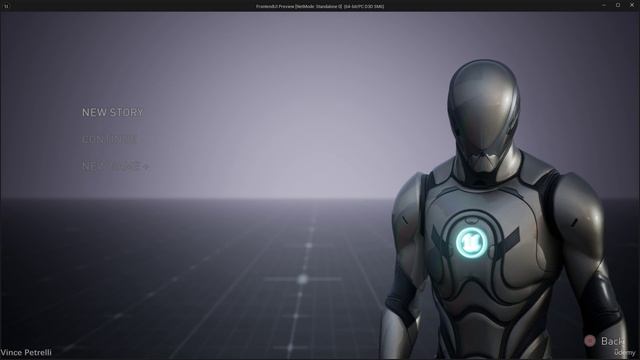The image size is (640, 360).
Task: Select the faded NEW GAME+ option
Action: pyautogui.click(x=116, y=166)
